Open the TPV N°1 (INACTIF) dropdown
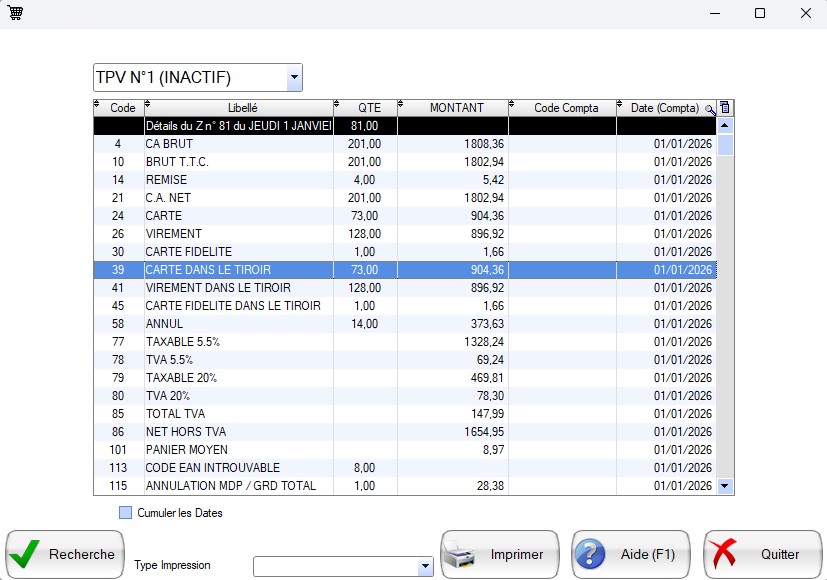This screenshot has height=580, width=827. 293,77
